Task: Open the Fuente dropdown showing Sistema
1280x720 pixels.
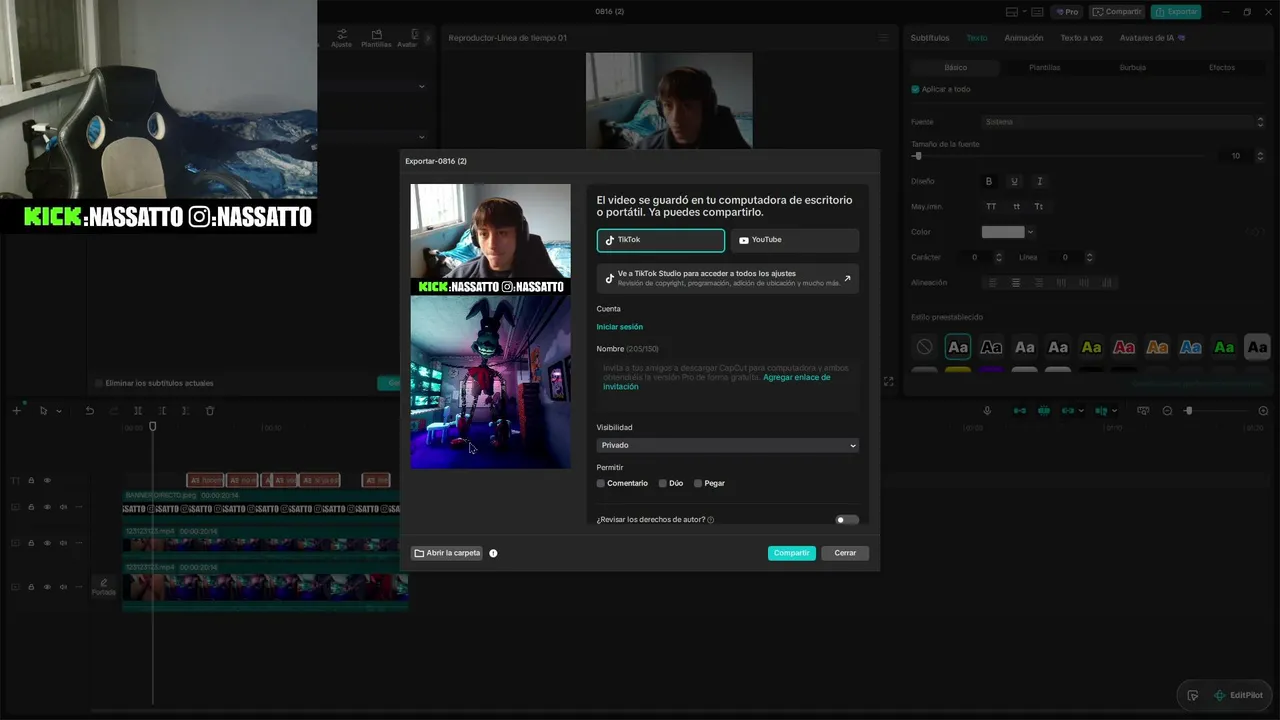Action: click(x=1124, y=122)
